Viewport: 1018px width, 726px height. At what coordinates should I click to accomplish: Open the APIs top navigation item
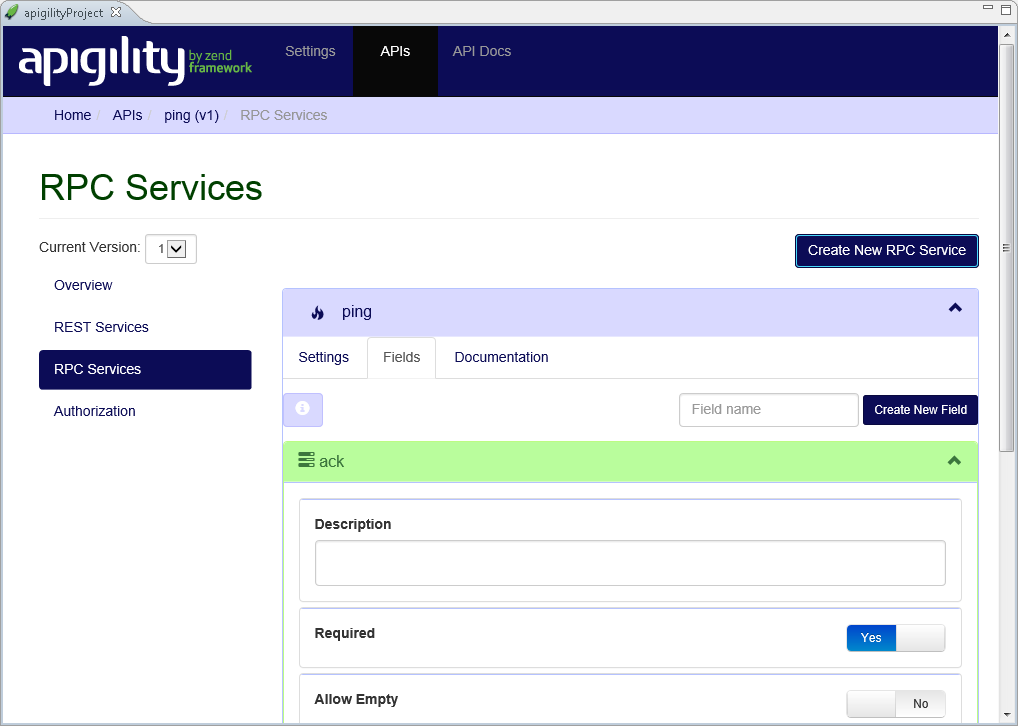[x=395, y=61]
